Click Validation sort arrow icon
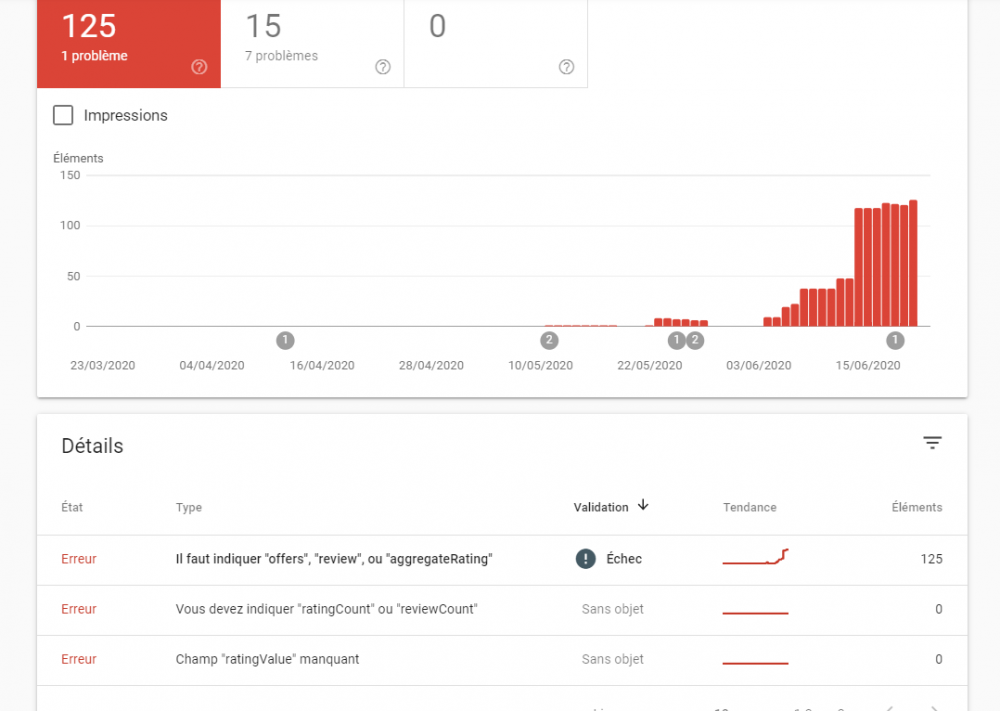Viewport: 1000px width, 711px height. (643, 505)
